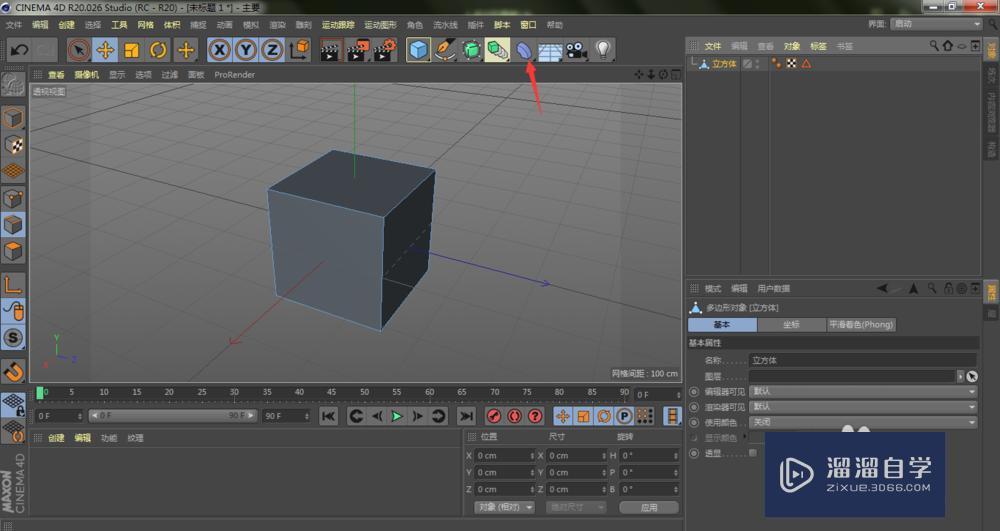Click the 名称 name input field
The image size is (1000, 531).
(x=863, y=360)
